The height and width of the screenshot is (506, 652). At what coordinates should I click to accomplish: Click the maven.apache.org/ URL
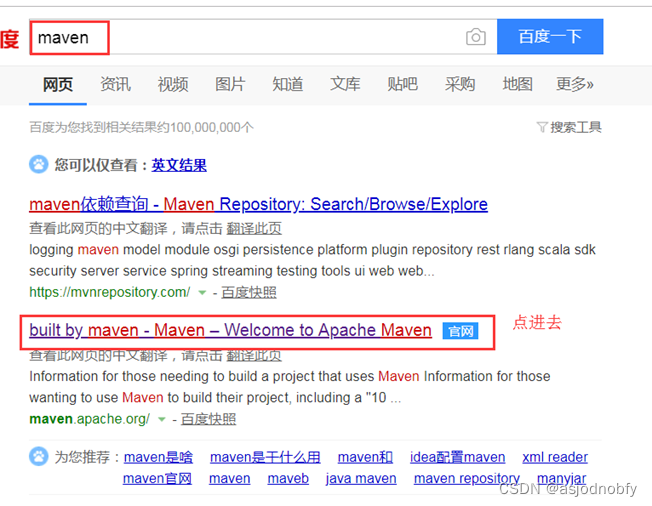tap(90, 419)
